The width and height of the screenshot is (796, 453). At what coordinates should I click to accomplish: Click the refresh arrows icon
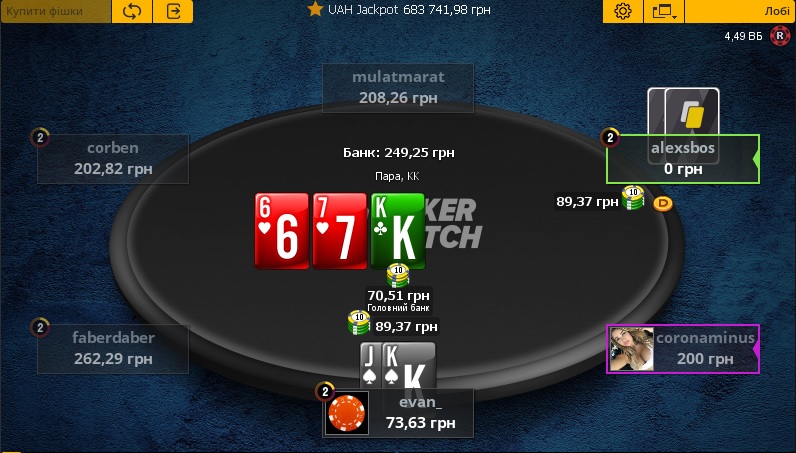131,11
